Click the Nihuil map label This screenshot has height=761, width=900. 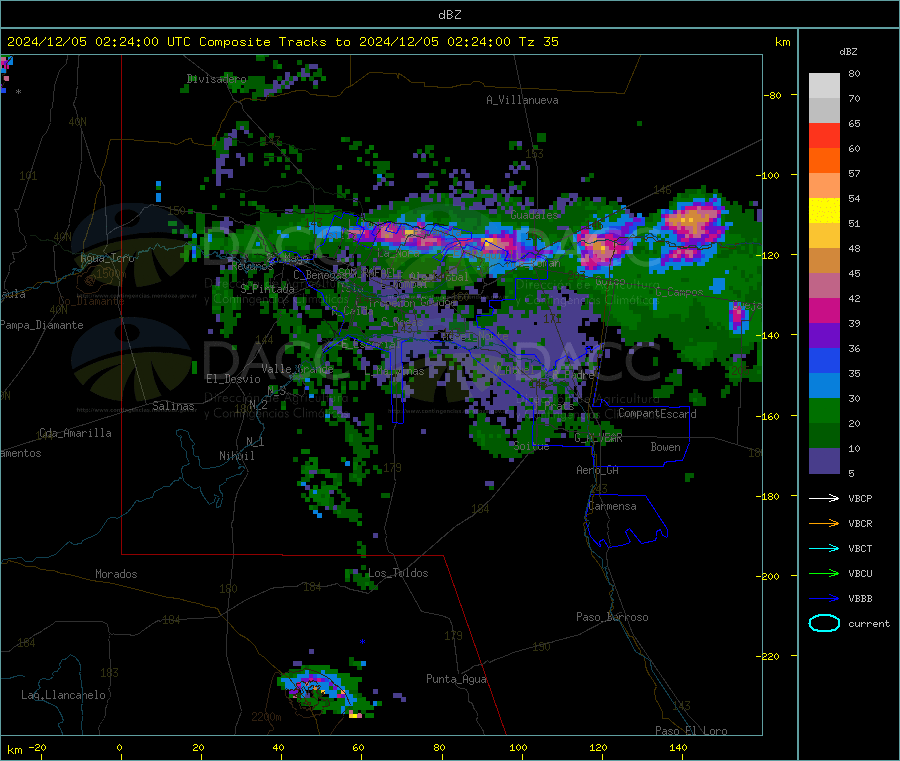click(237, 456)
